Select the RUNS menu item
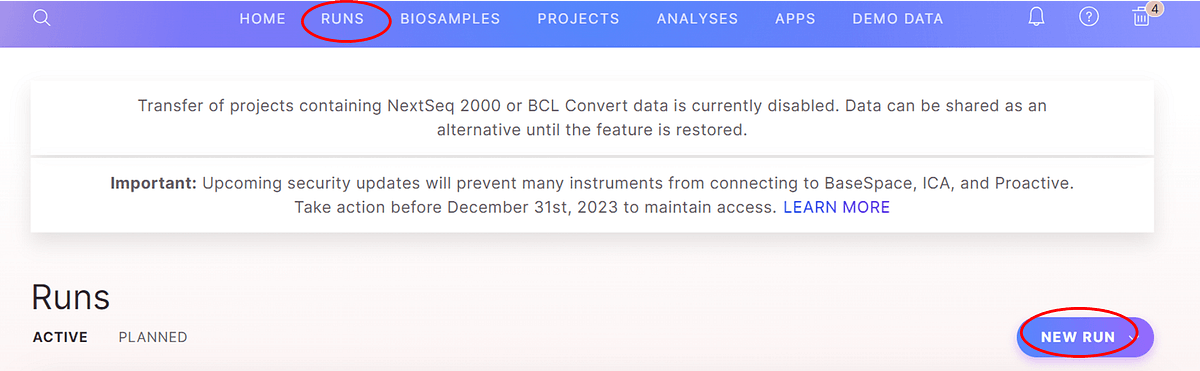 [x=343, y=19]
